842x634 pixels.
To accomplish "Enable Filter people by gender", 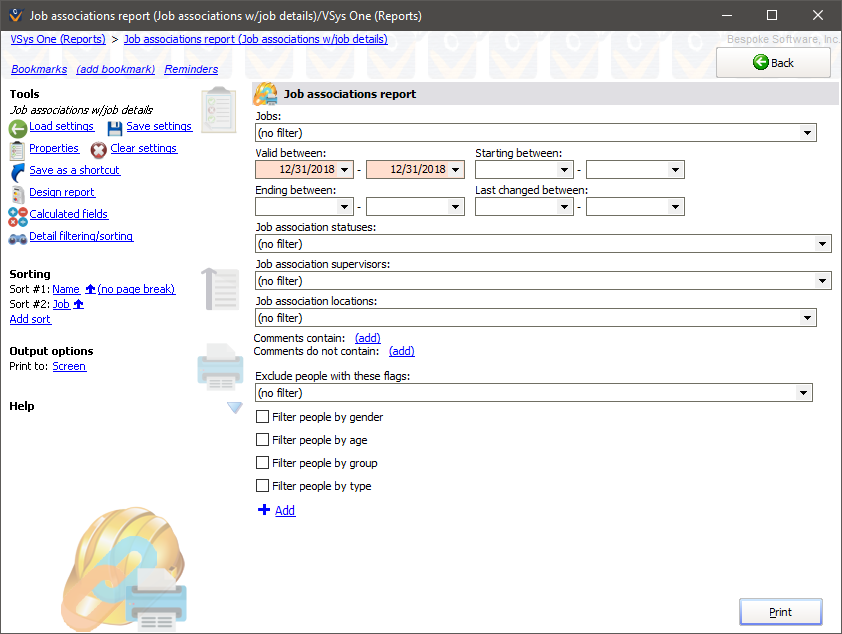I will (261, 417).
